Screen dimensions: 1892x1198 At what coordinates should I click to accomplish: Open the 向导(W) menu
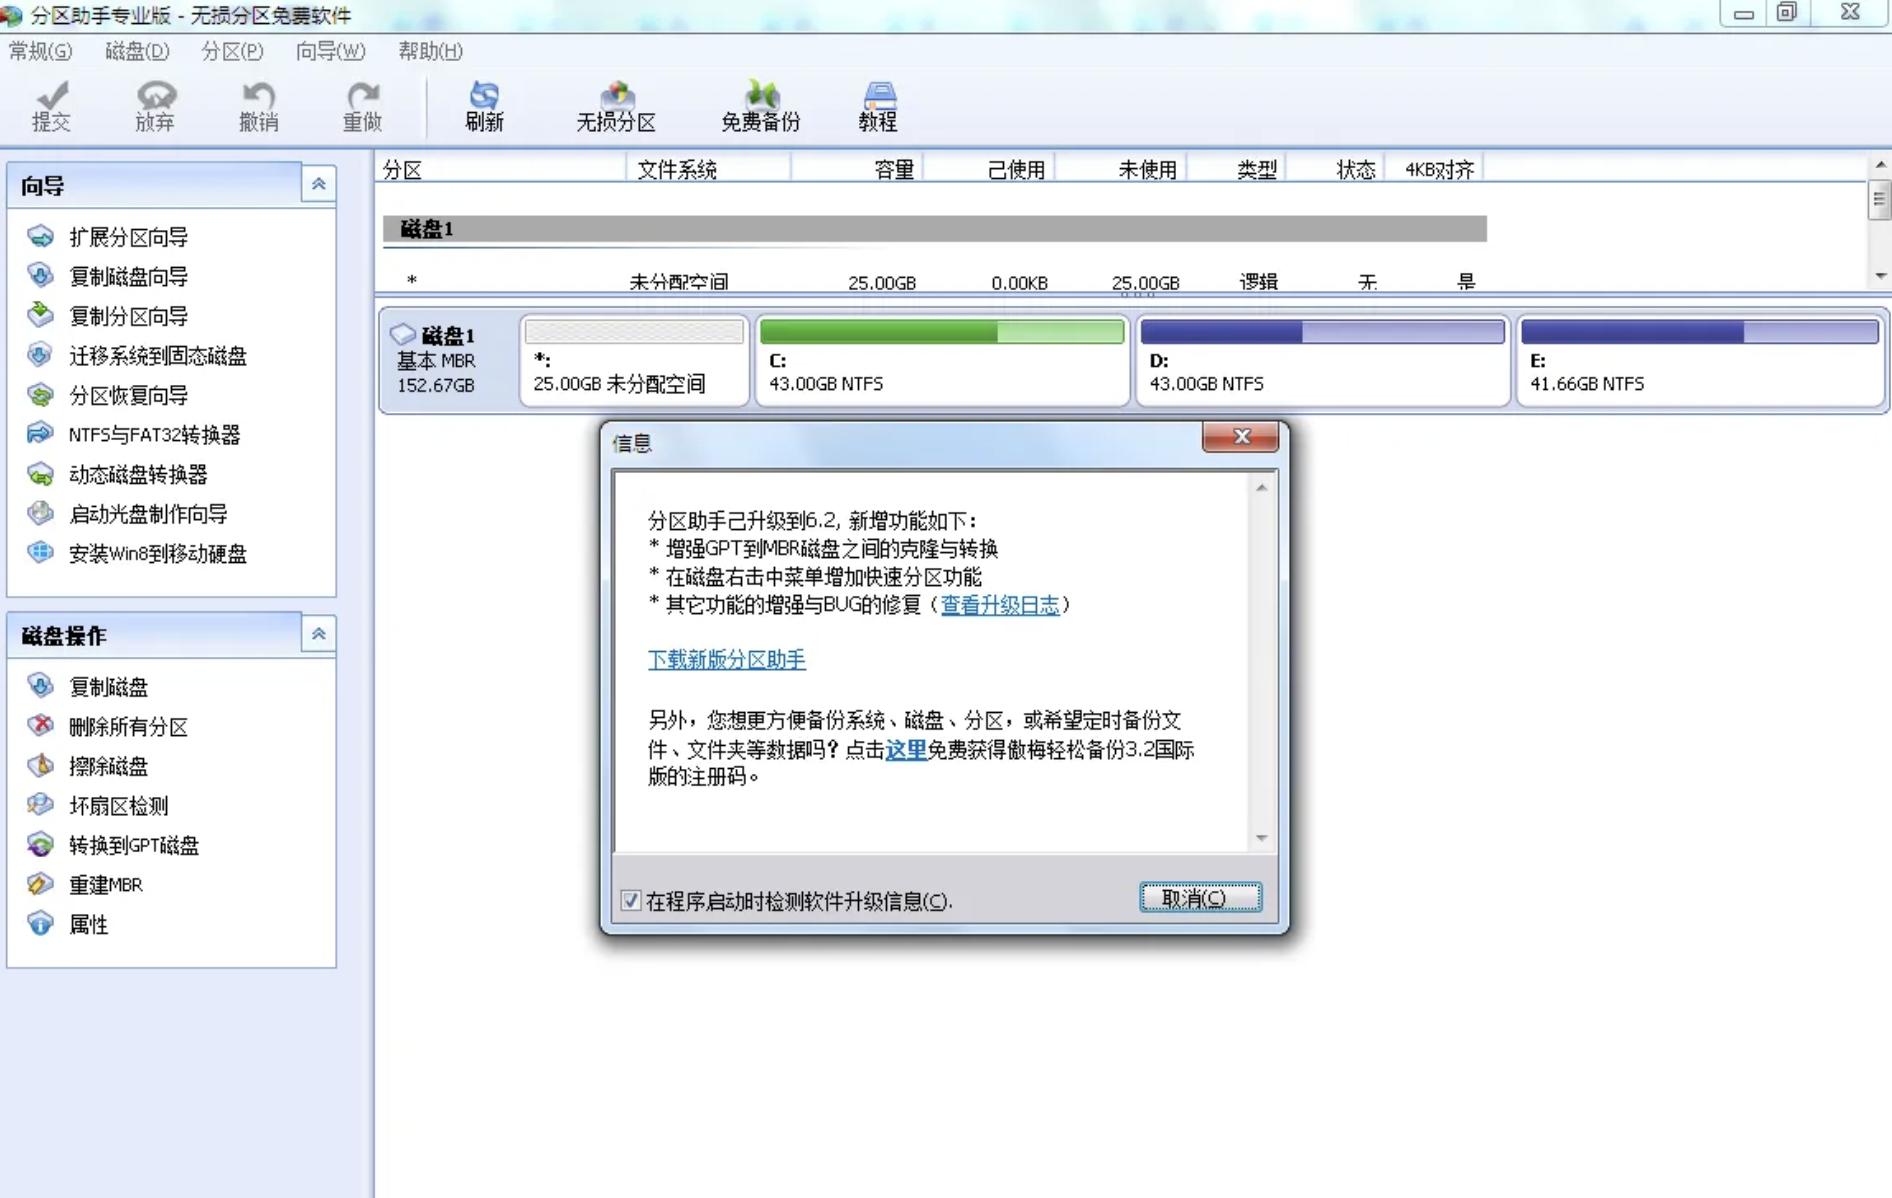(x=330, y=51)
